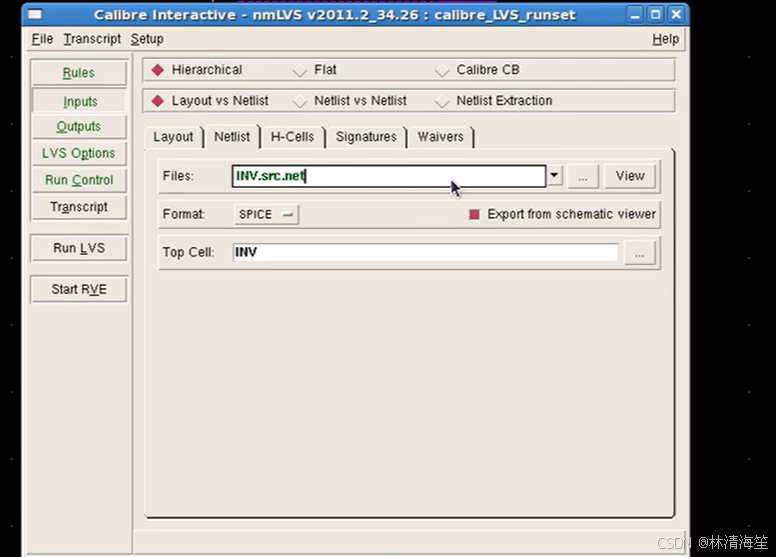Open the Run Control panel
This screenshot has height=557, width=776.
(79, 180)
